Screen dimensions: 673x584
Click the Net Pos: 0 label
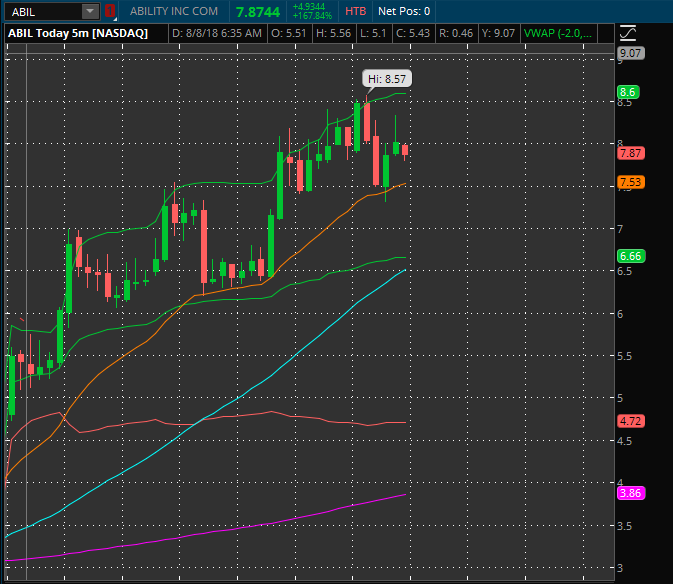[404, 11]
